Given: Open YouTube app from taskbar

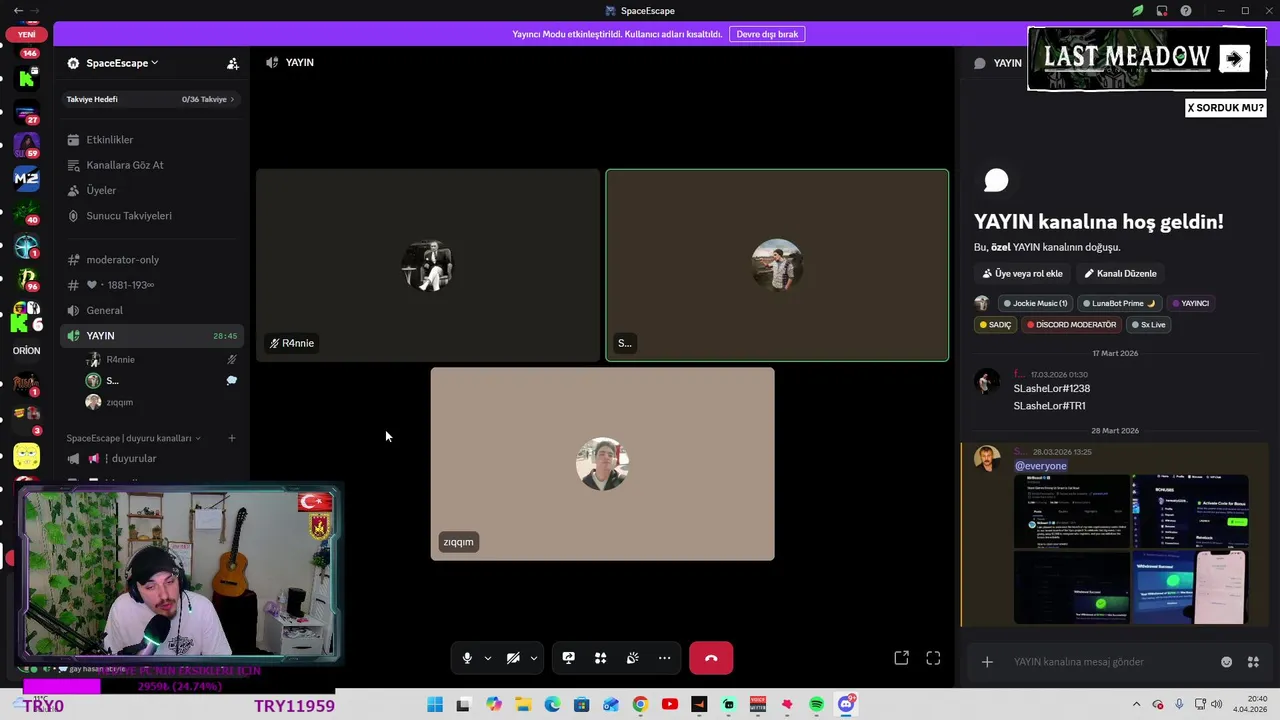Looking at the screenshot, I should [670, 705].
